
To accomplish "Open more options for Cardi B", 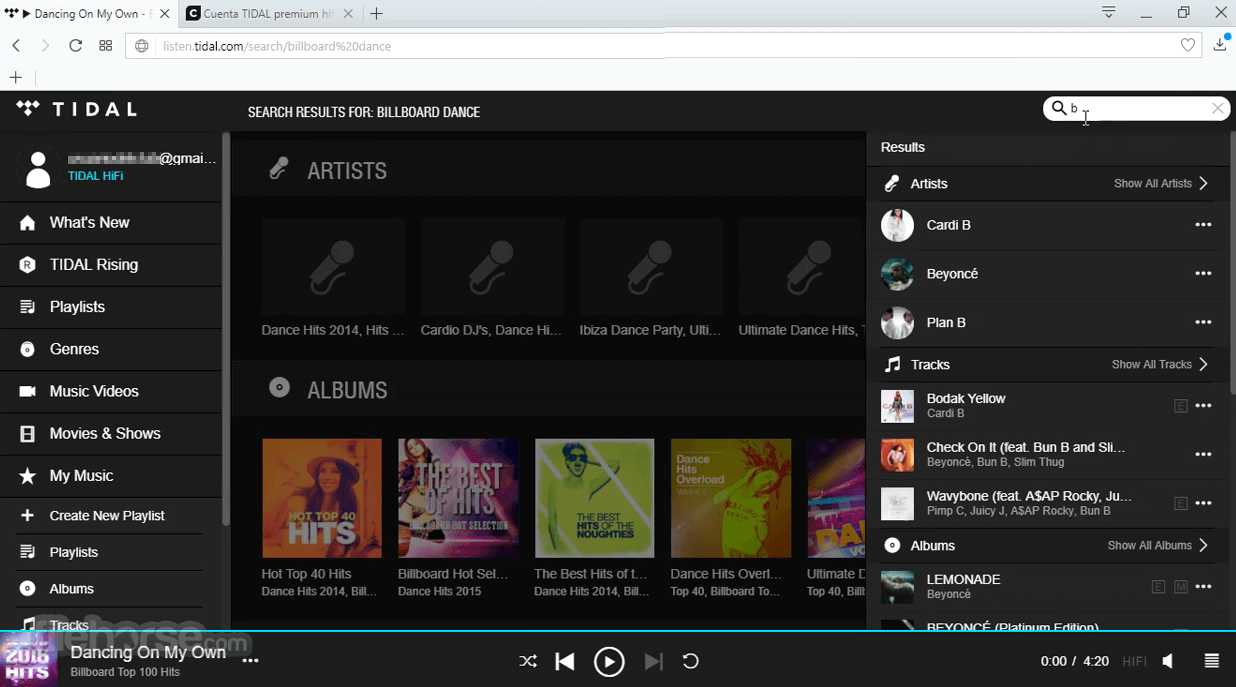I will pyautogui.click(x=1203, y=225).
